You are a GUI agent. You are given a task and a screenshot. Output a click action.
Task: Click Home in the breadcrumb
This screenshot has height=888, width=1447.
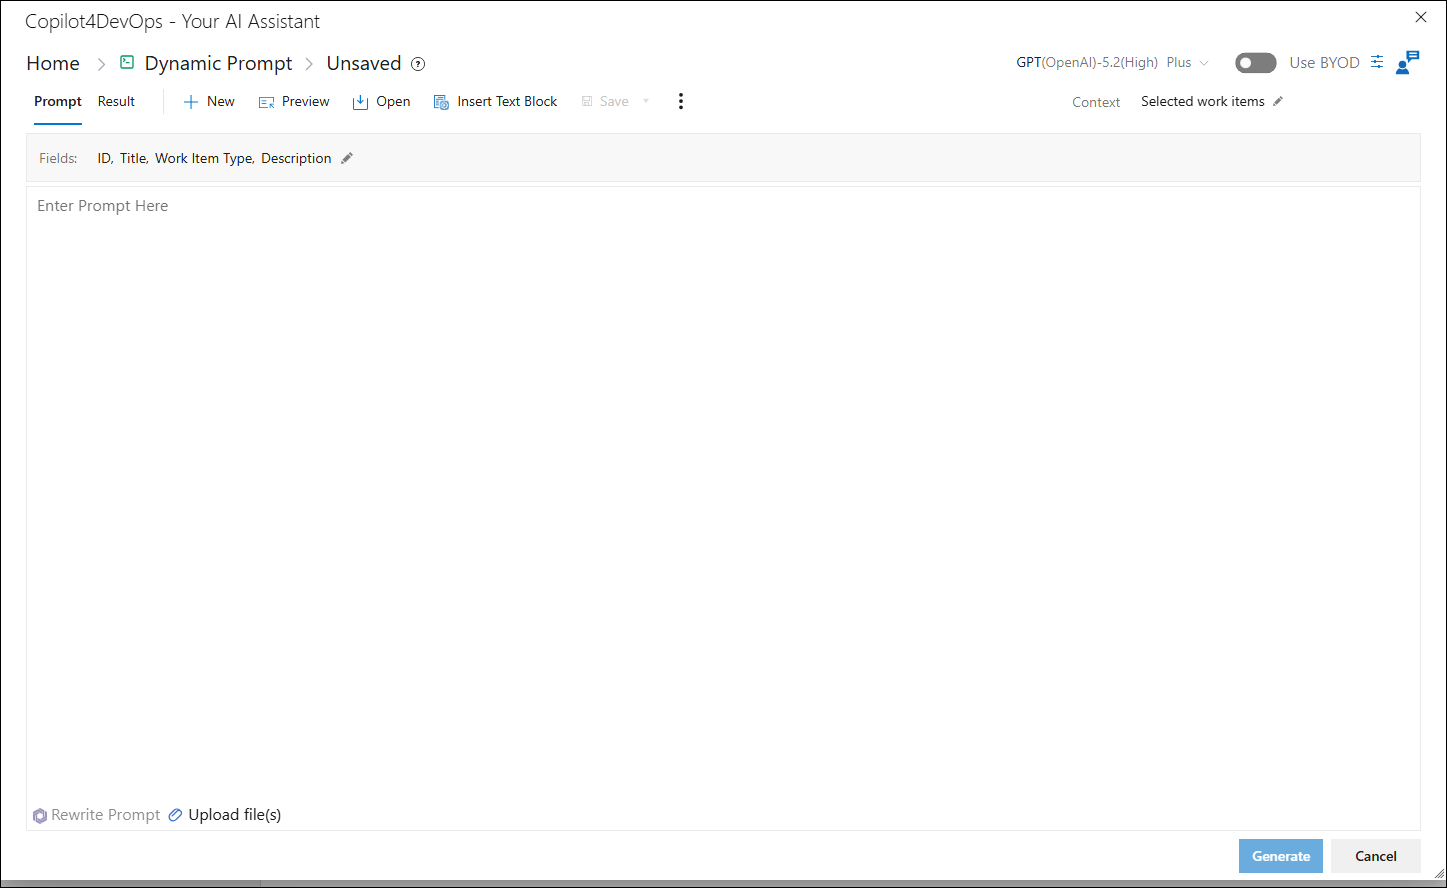pos(53,63)
